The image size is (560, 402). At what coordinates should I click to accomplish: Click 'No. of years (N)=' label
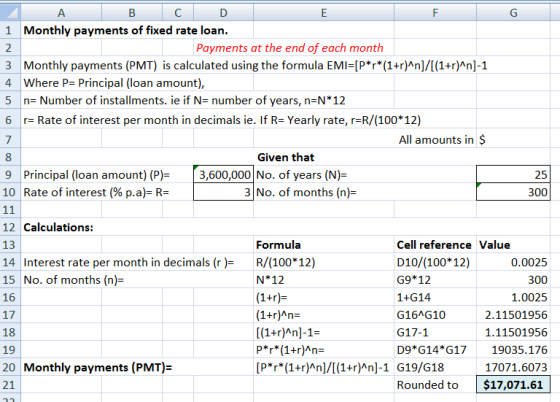point(301,175)
